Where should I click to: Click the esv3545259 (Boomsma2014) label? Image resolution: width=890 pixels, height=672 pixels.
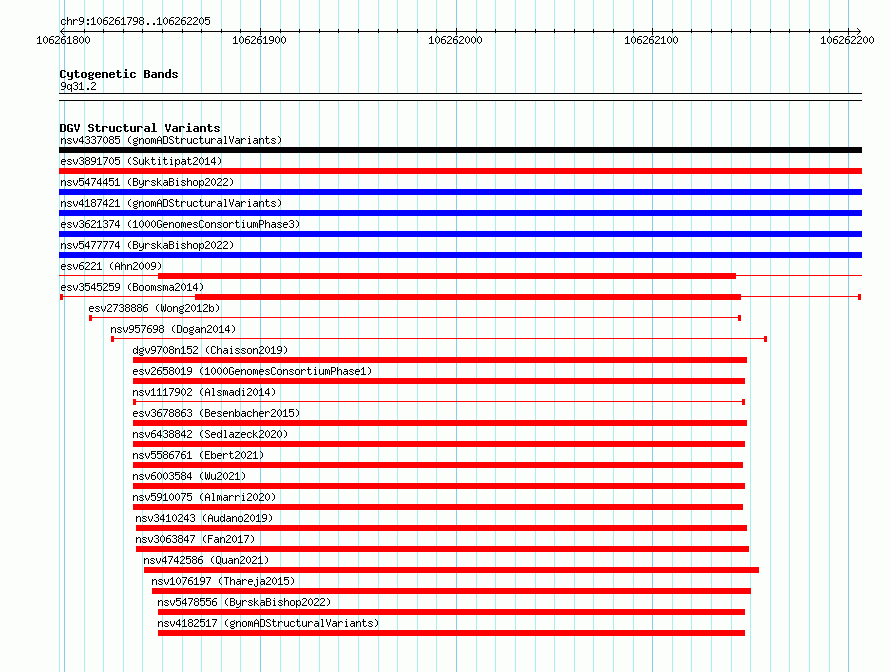tap(132, 287)
